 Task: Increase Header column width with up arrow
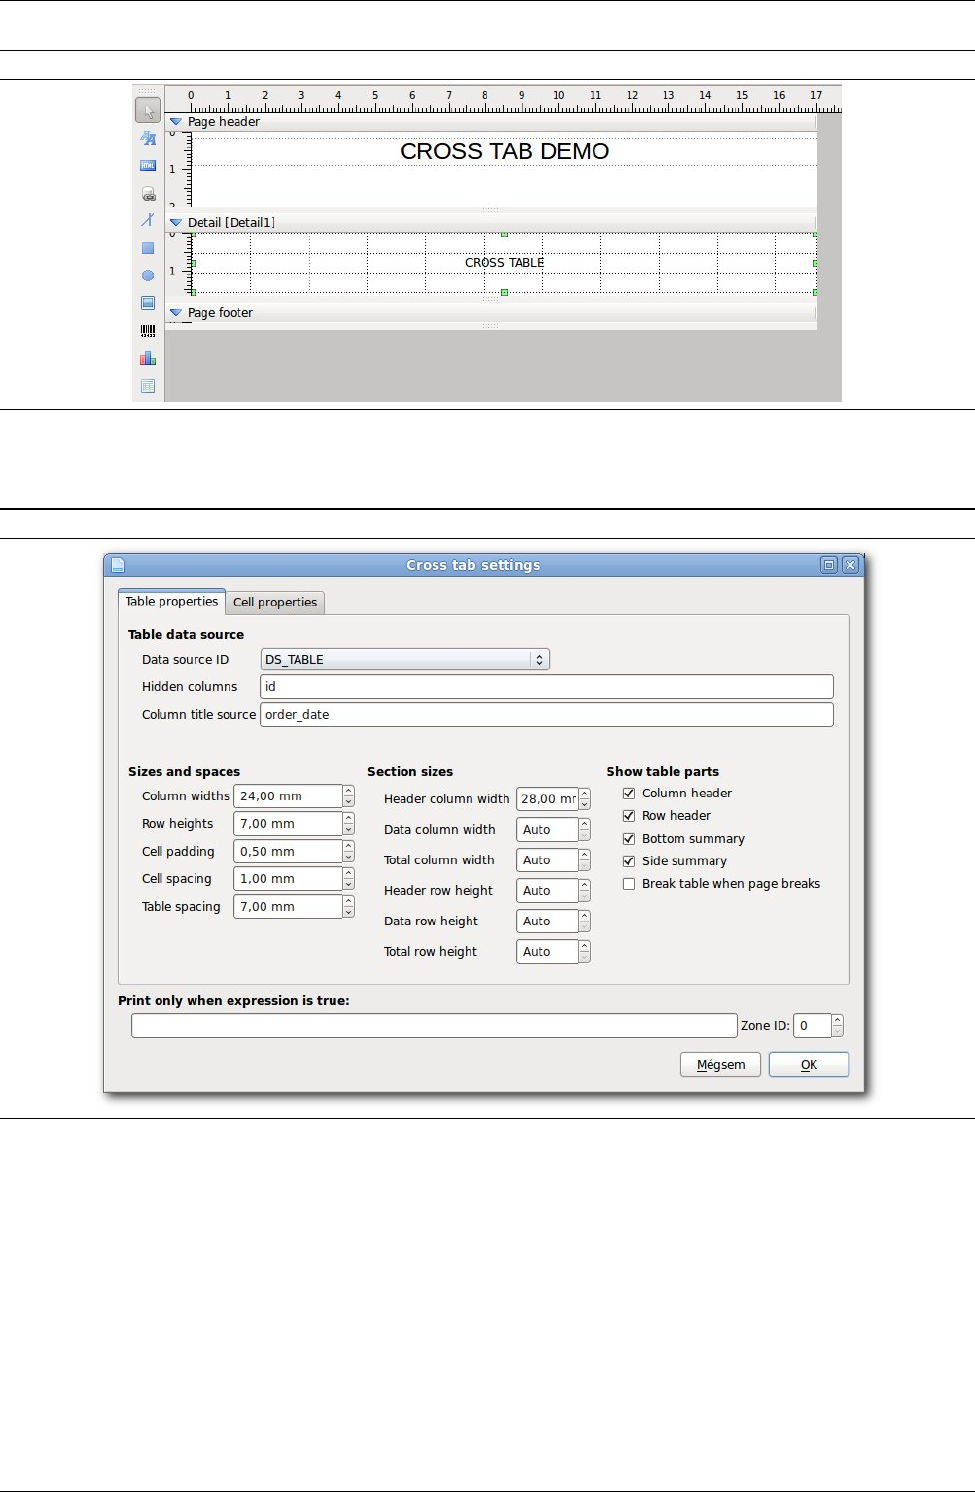[x=585, y=794]
